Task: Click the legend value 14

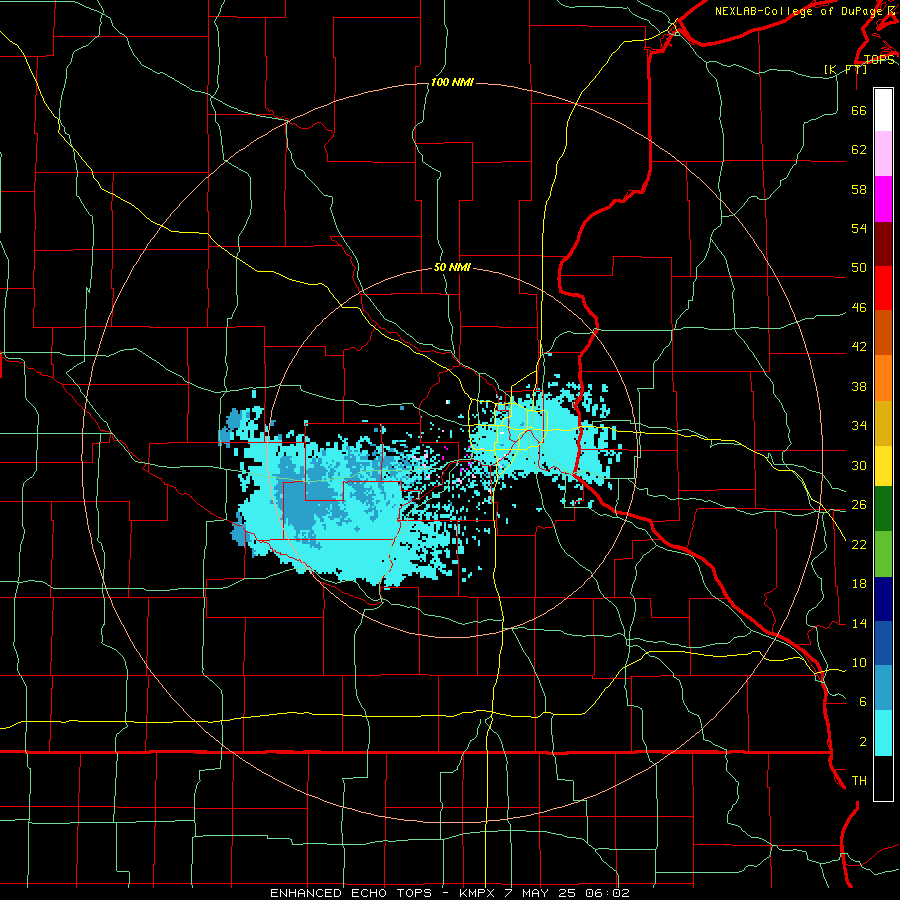Action: pyautogui.click(x=859, y=623)
